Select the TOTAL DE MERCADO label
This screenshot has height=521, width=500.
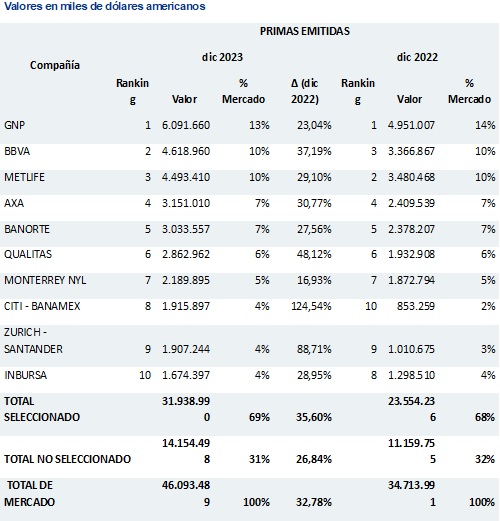coord(30,493)
